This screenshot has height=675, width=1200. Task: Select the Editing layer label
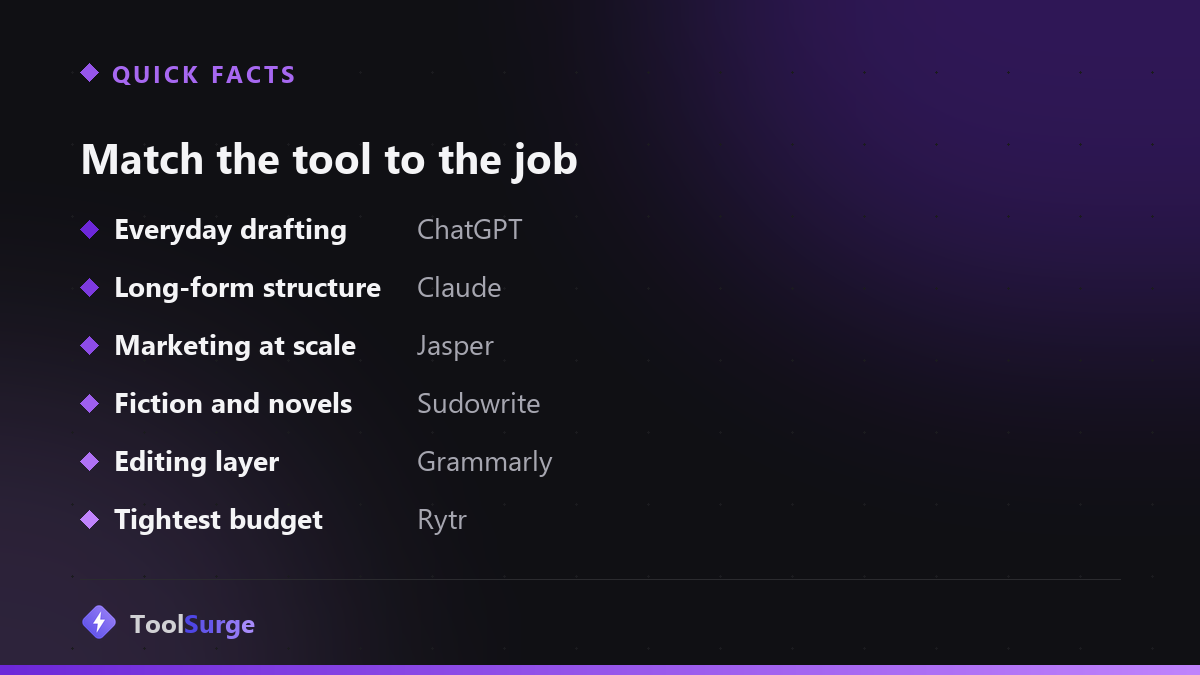pyautogui.click(x=196, y=462)
